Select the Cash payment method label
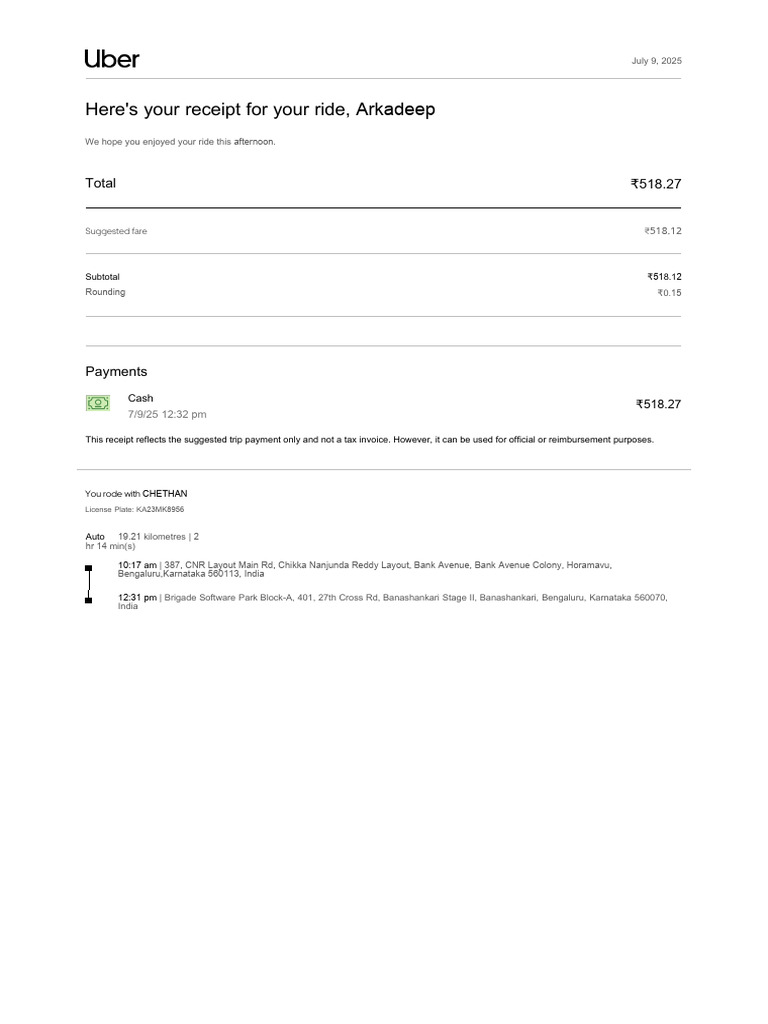This screenshot has width=768, height=1024. pyautogui.click(x=141, y=398)
